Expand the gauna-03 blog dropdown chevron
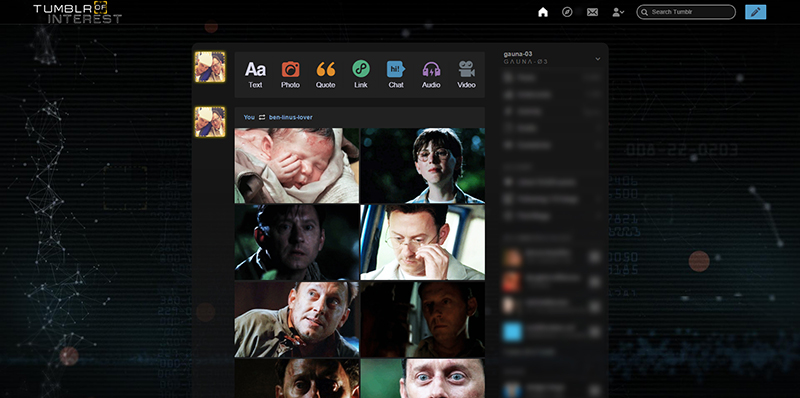 [598, 59]
